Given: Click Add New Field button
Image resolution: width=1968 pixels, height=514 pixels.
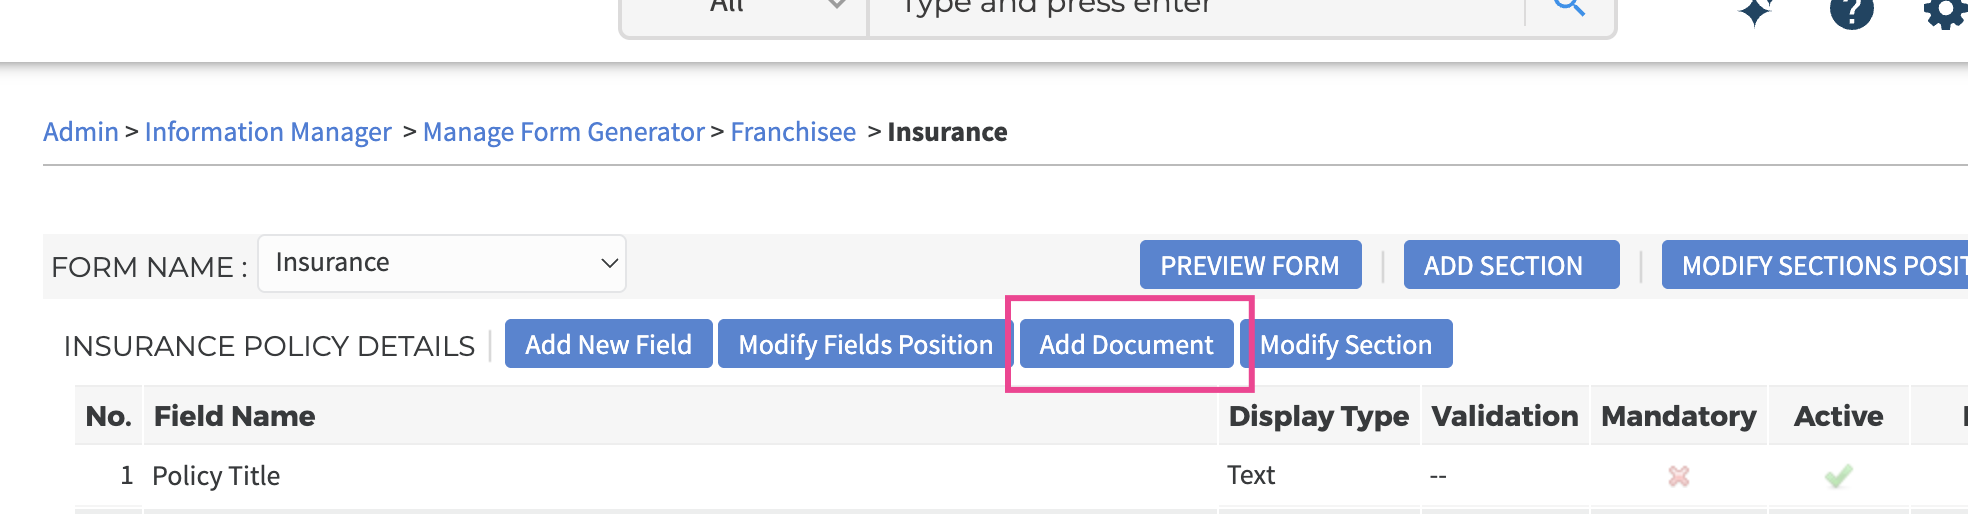Looking at the screenshot, I should click(608, 344).
